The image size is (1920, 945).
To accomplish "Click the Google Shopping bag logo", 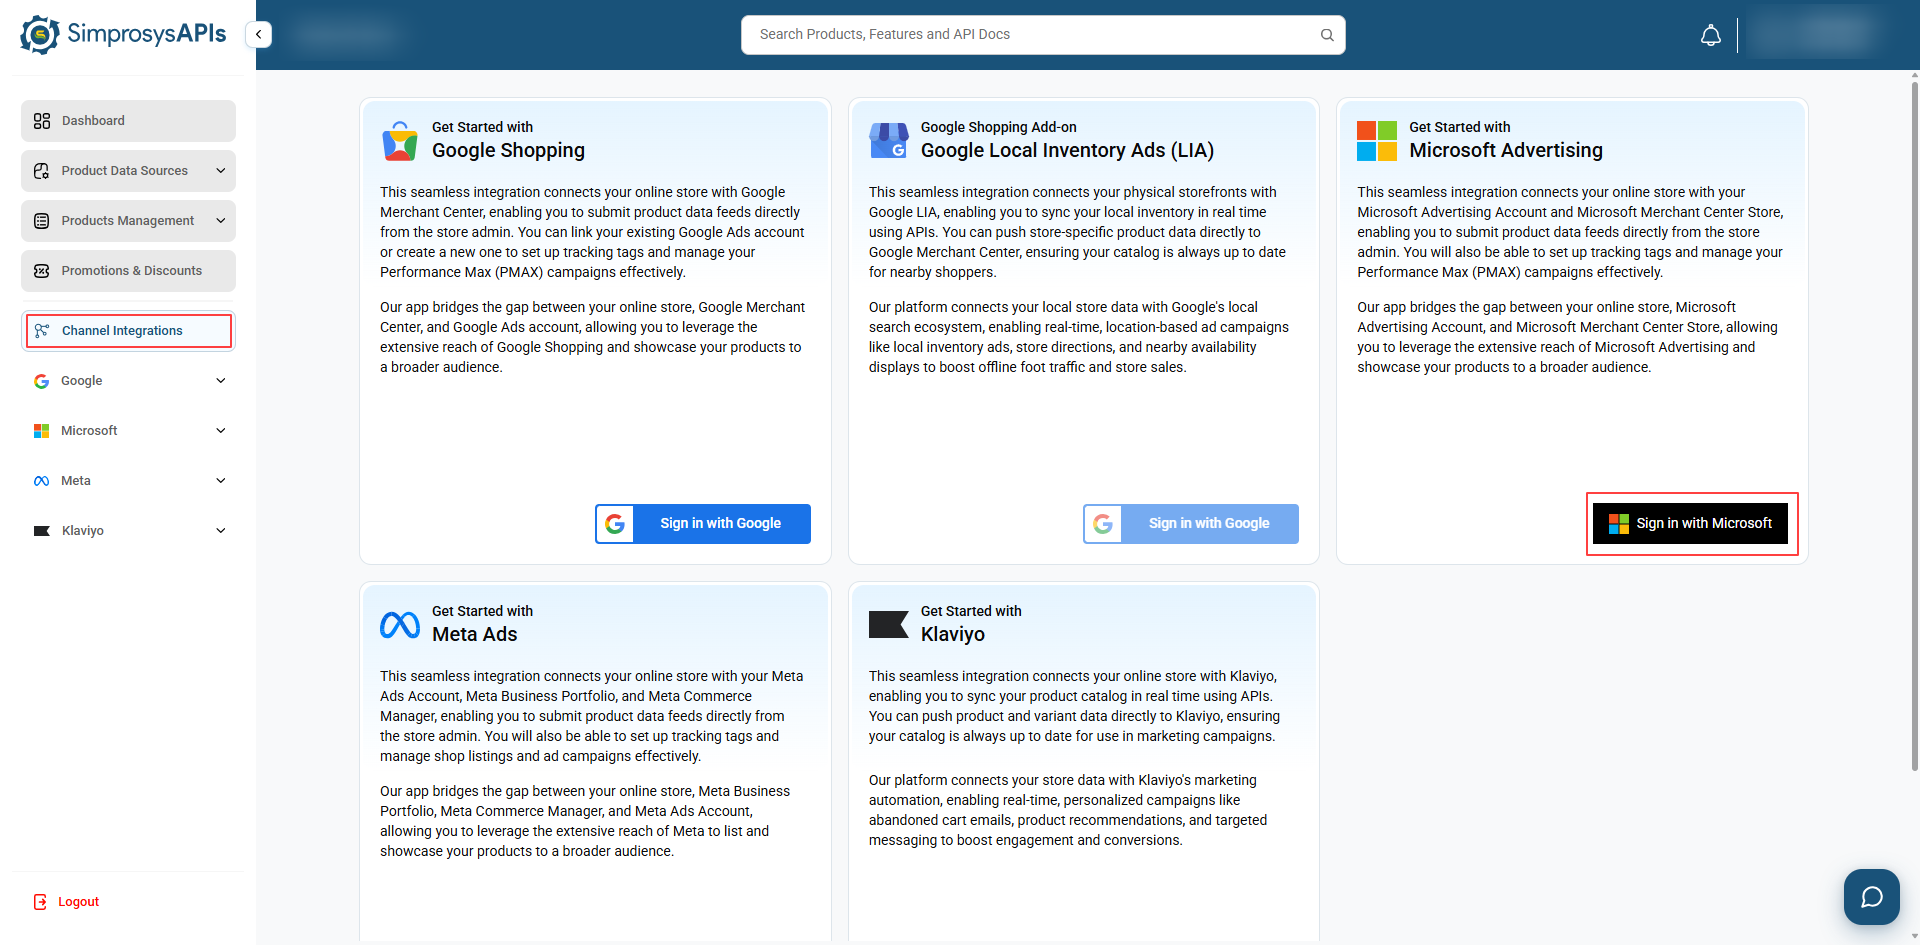I will 400,141.
